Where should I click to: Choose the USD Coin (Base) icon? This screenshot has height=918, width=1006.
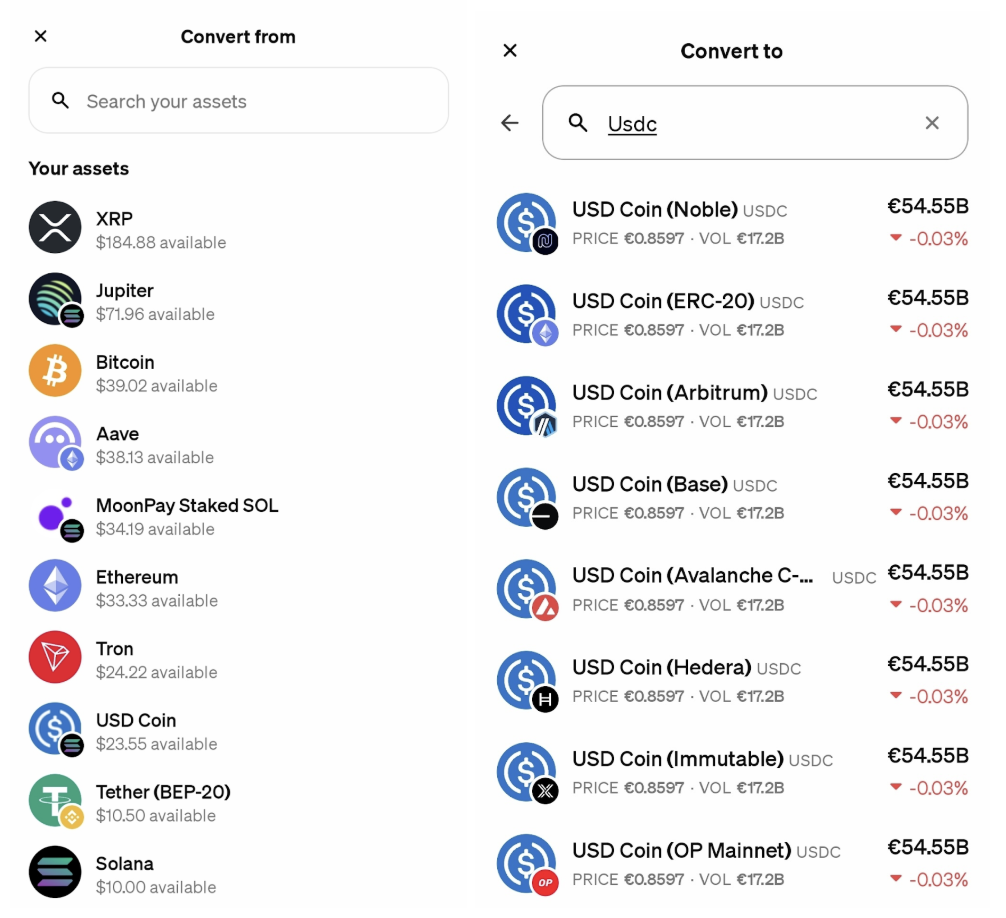527,498
